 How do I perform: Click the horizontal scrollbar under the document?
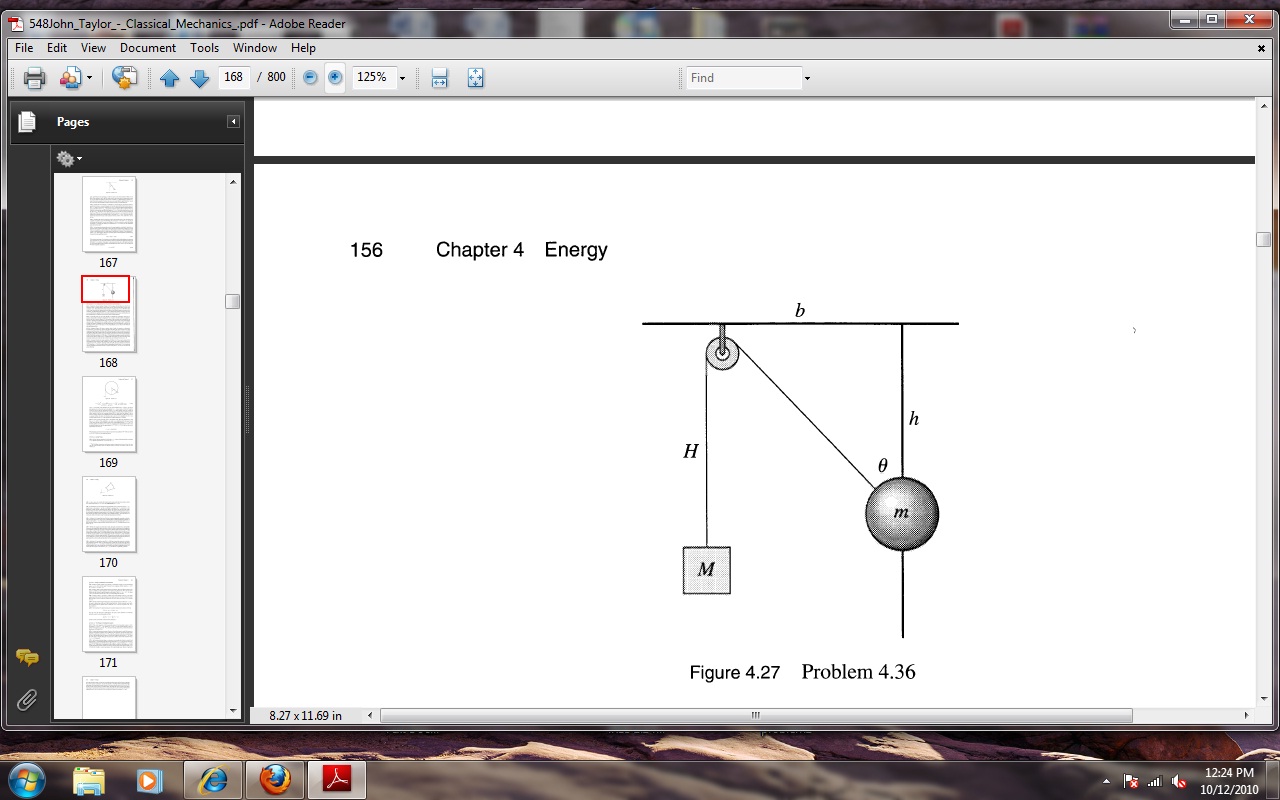coord(756,716)
